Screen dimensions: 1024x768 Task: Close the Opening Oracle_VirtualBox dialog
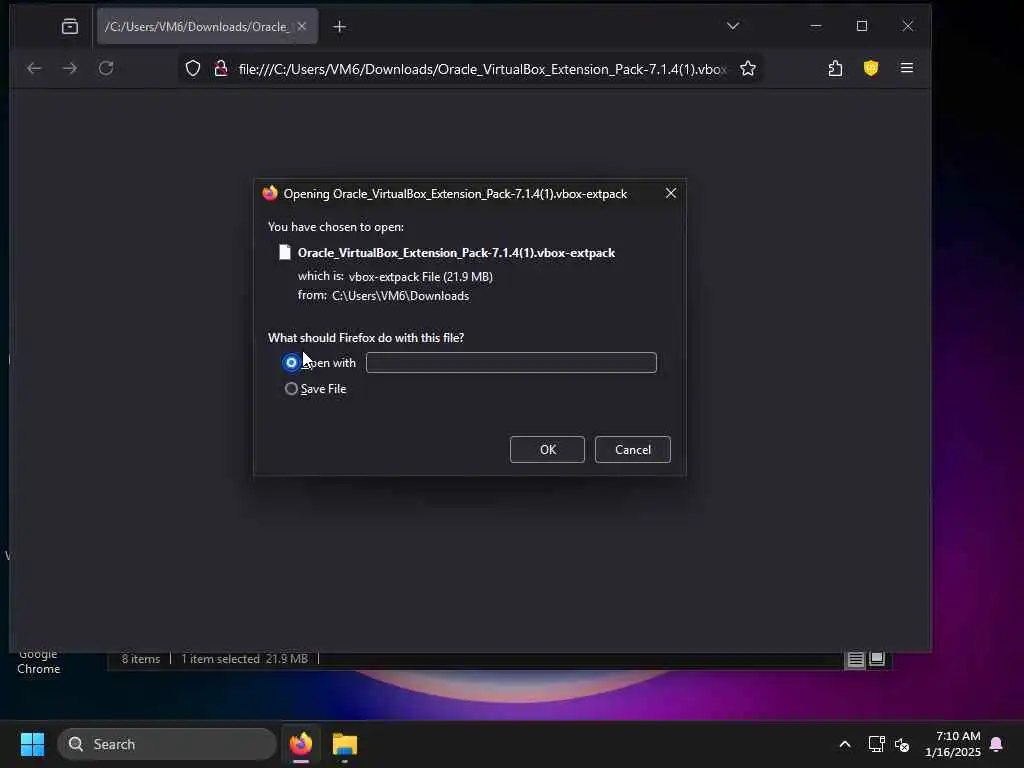pyautogui.click(x=671, y=193)
